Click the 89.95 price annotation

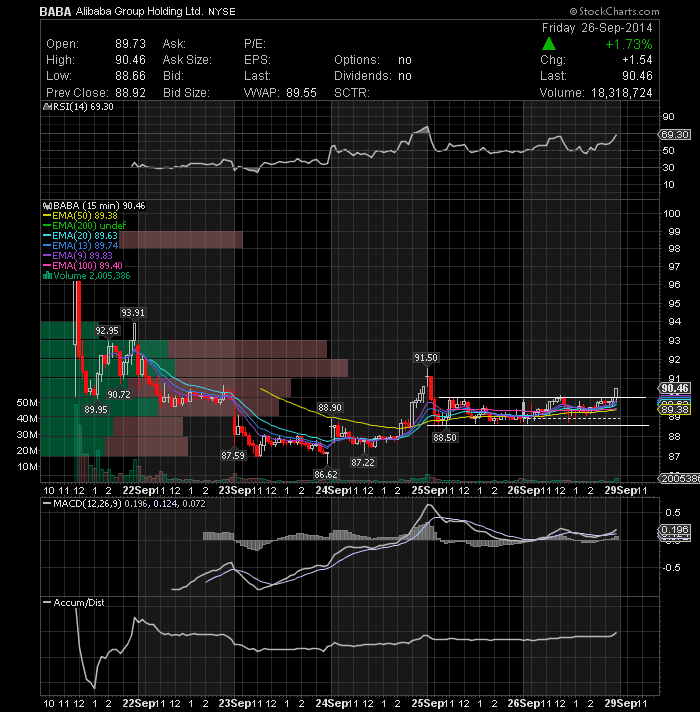(96, 409)
